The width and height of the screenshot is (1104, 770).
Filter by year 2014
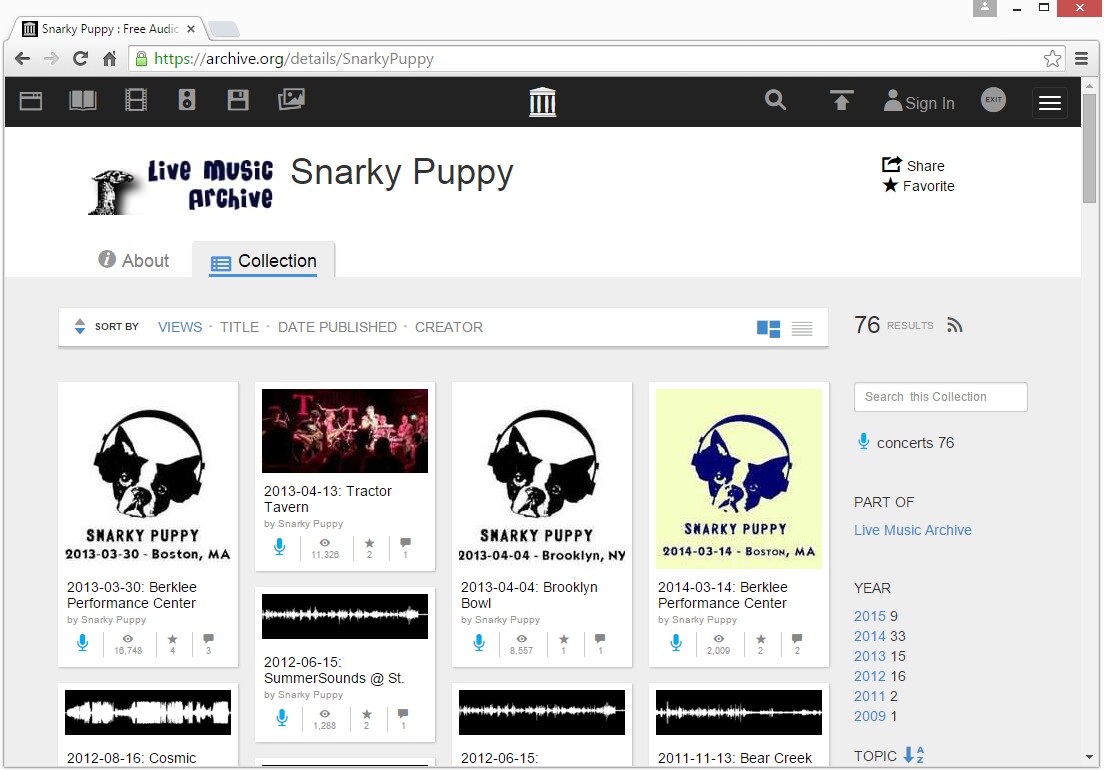pyautogui.click(x=870, y=636)
